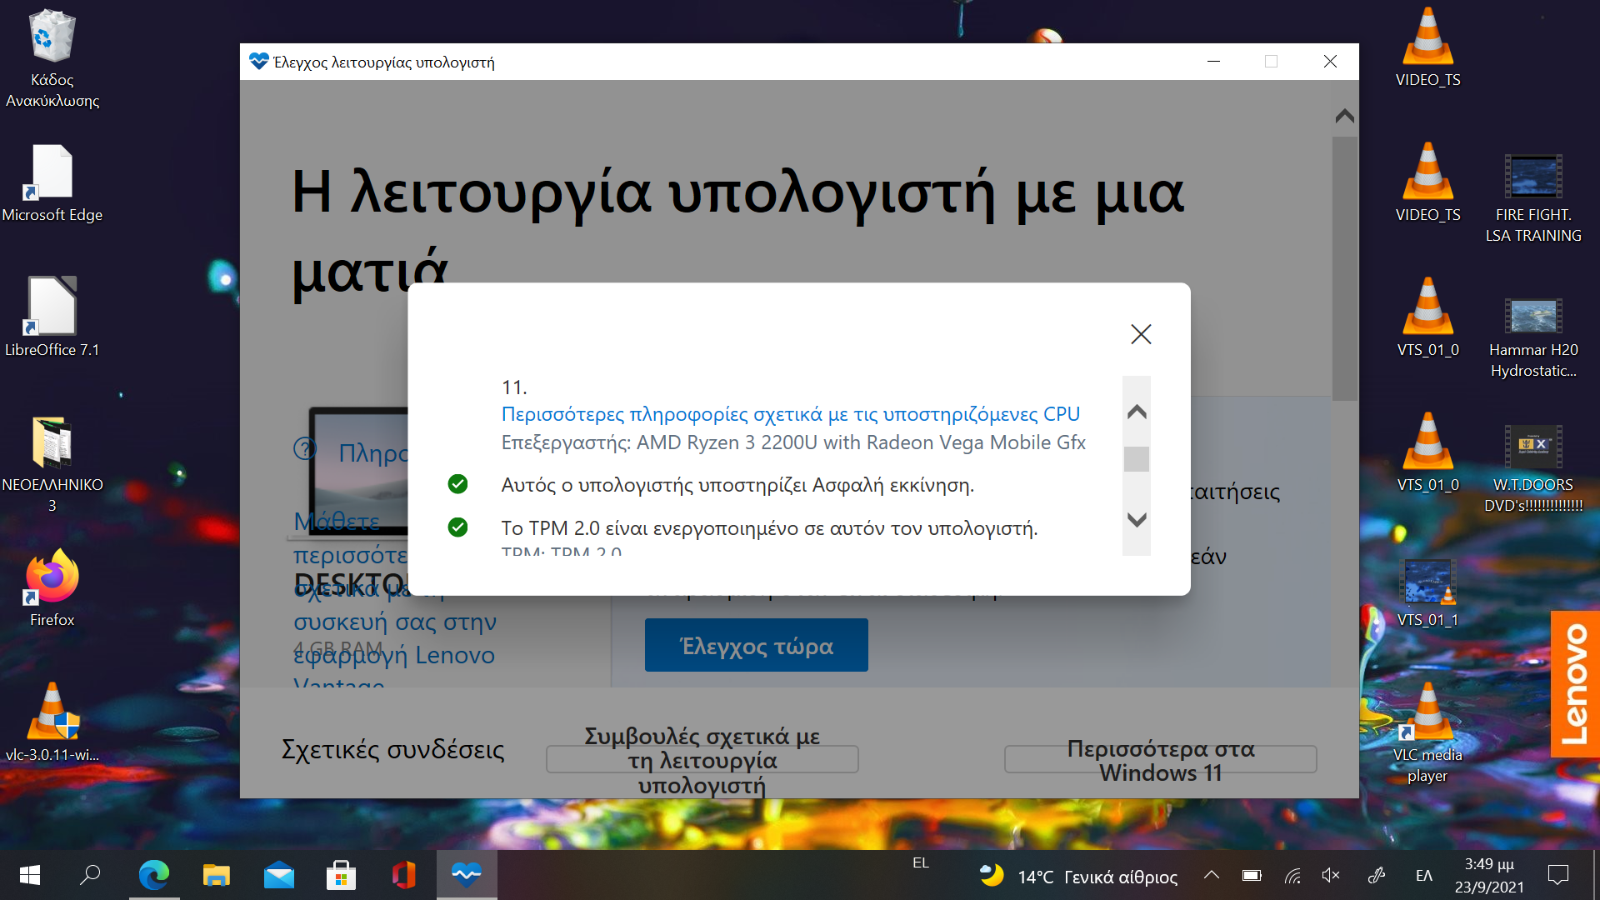Close the Windows 11 compatibility results dialog
1600x900 pixels.
[x=1141, y=334]
